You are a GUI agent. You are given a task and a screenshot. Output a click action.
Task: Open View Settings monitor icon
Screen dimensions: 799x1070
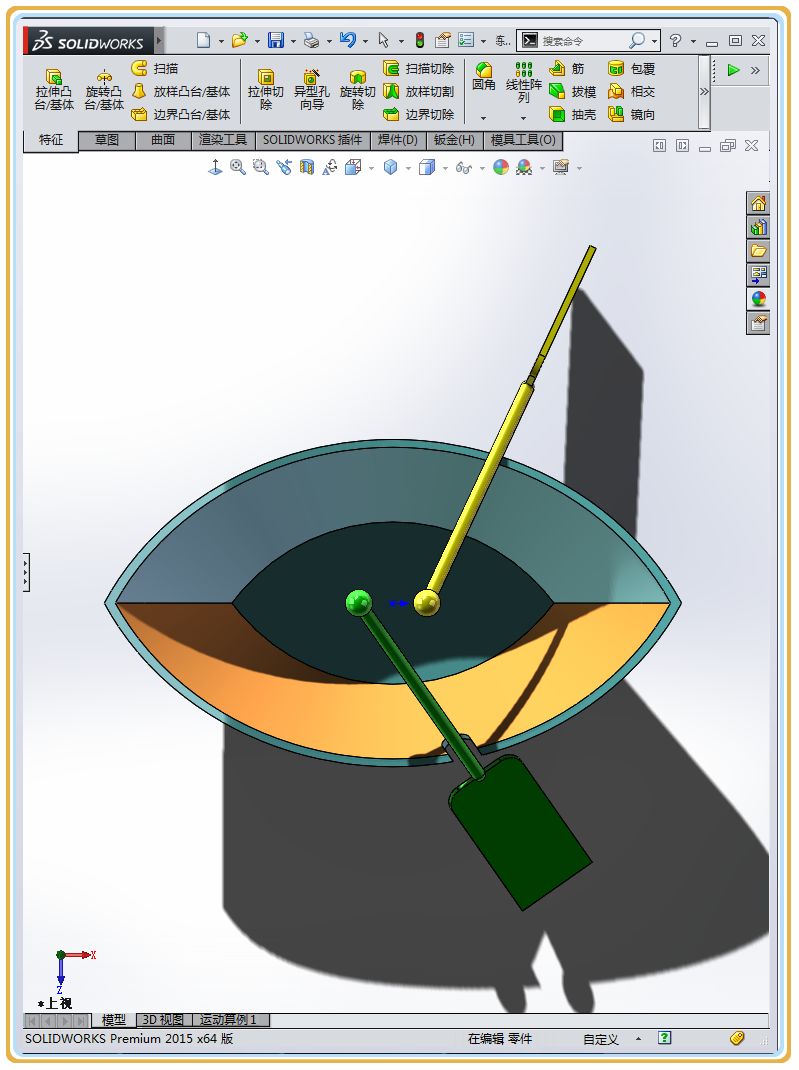(x=561, y=167)
